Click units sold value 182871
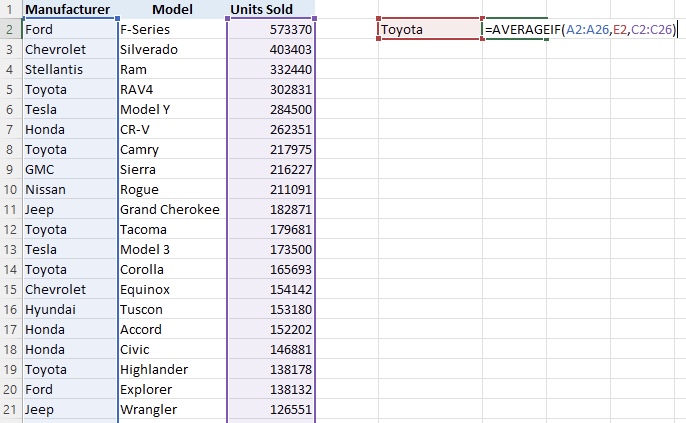The image size is (686, 423). click(x=271, y=210)
